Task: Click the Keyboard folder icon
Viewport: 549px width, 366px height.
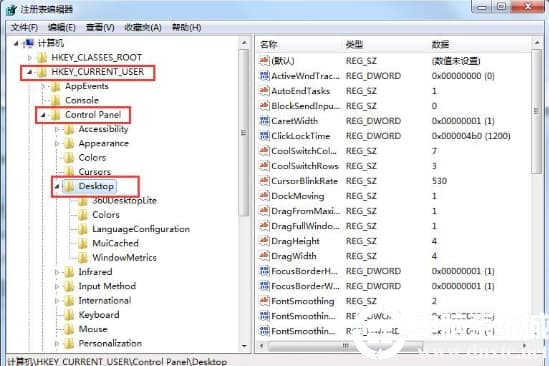Action: [69, 315]
